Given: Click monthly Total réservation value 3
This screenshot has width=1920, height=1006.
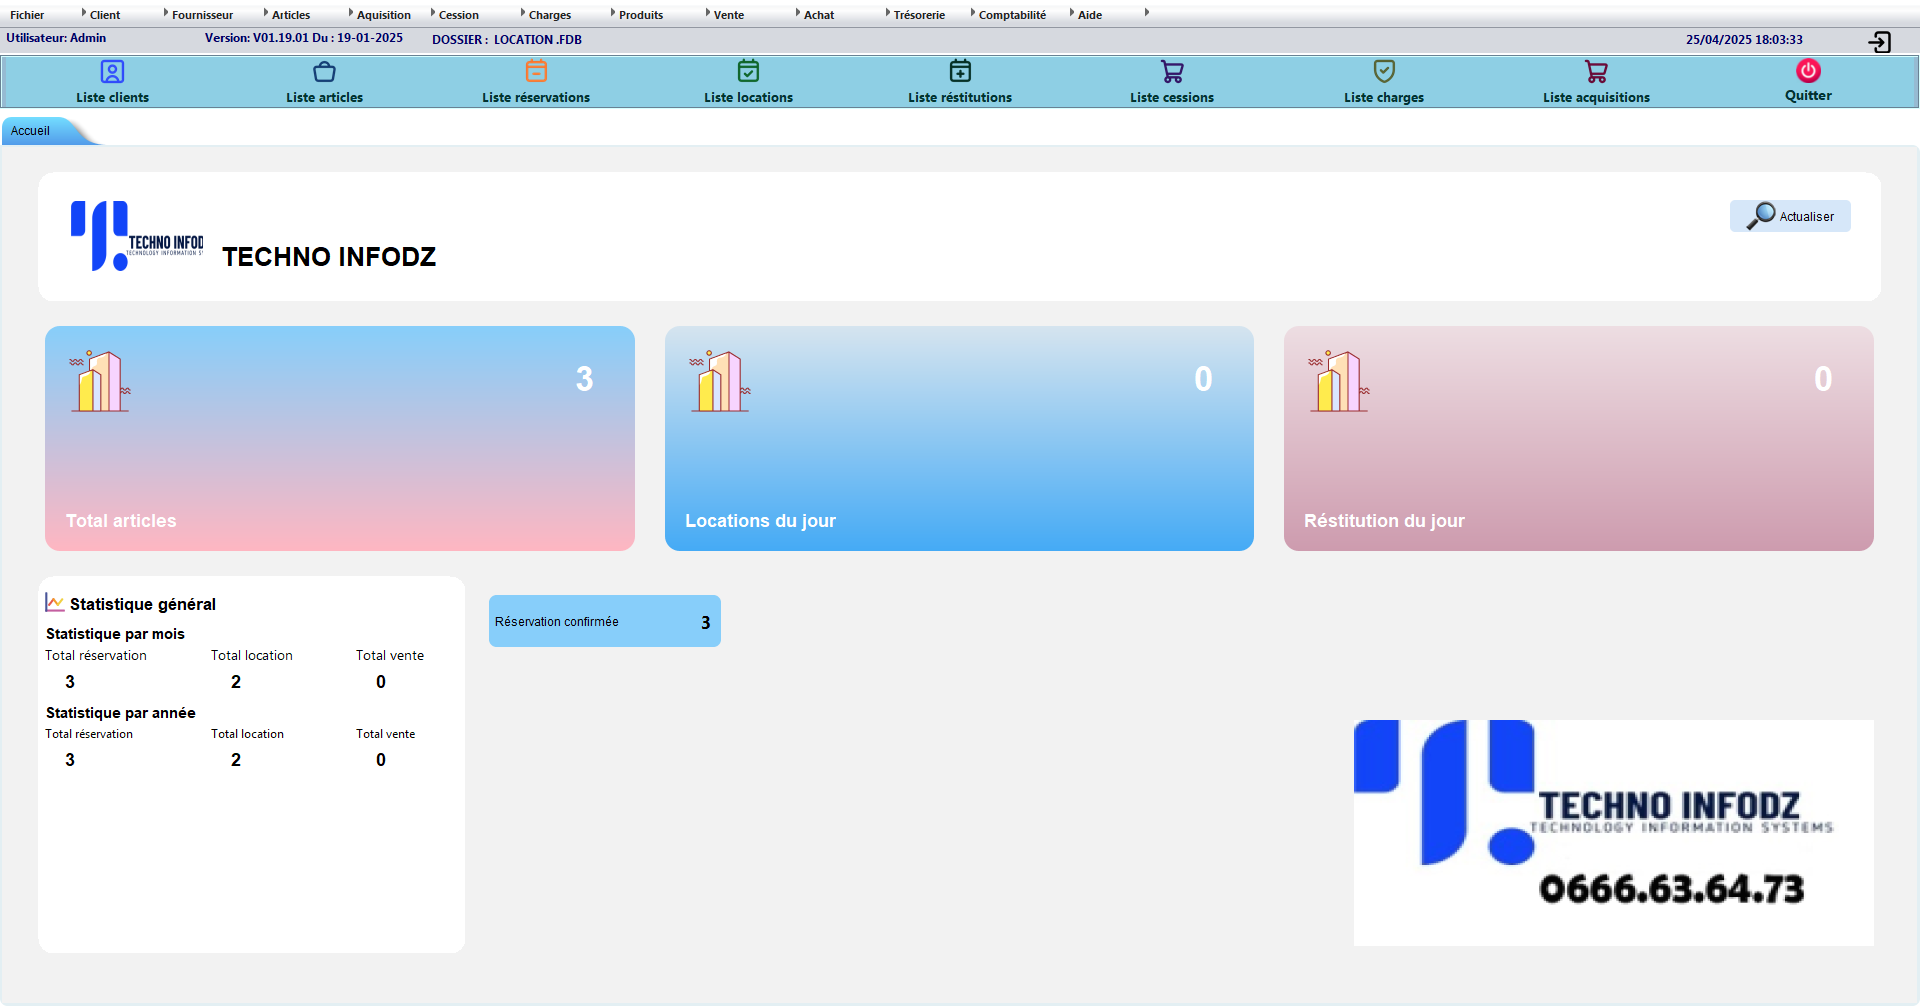Looking at the screenshot, I should coord(70,682).
